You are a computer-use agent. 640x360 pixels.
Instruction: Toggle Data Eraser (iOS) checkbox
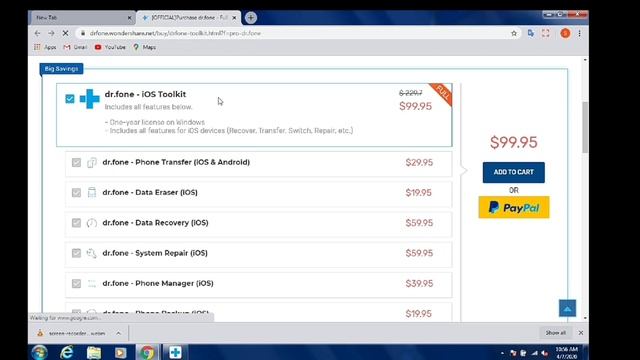76,193
